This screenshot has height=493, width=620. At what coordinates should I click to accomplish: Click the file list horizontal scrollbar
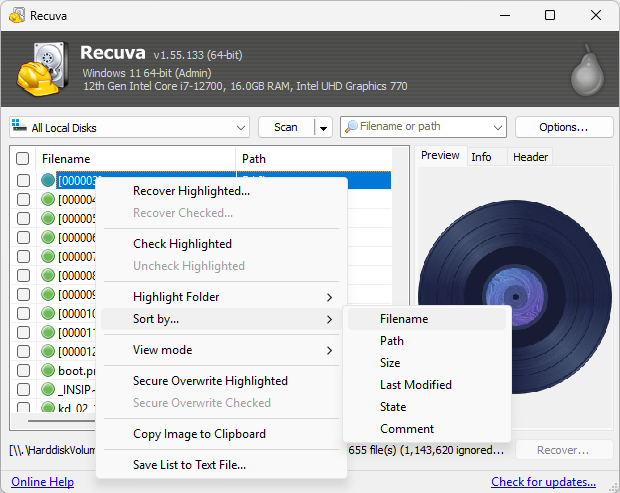pos(61,421)
